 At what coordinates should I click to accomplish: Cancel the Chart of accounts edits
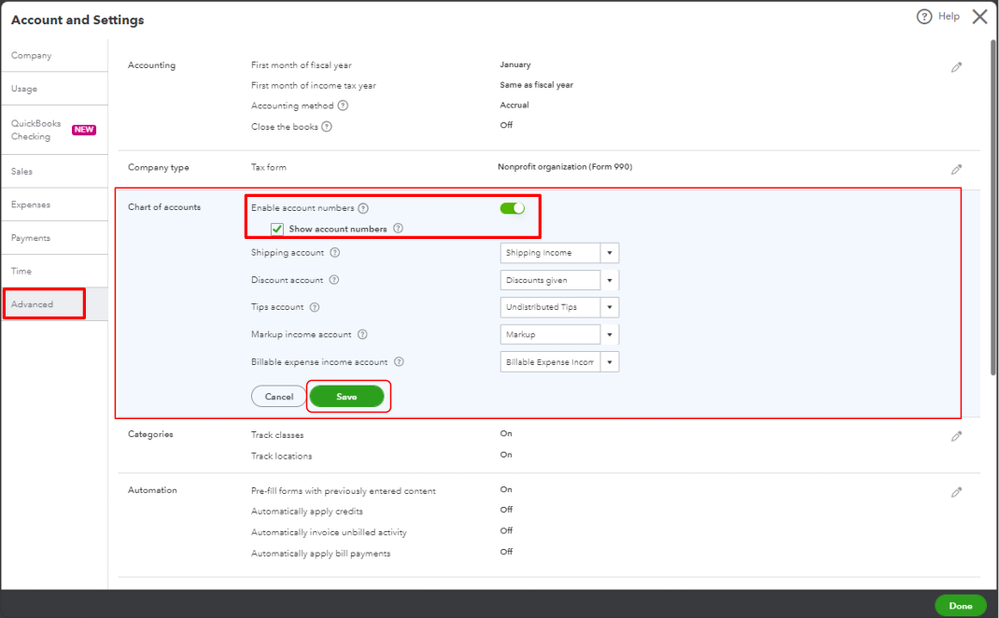point(278,396)
